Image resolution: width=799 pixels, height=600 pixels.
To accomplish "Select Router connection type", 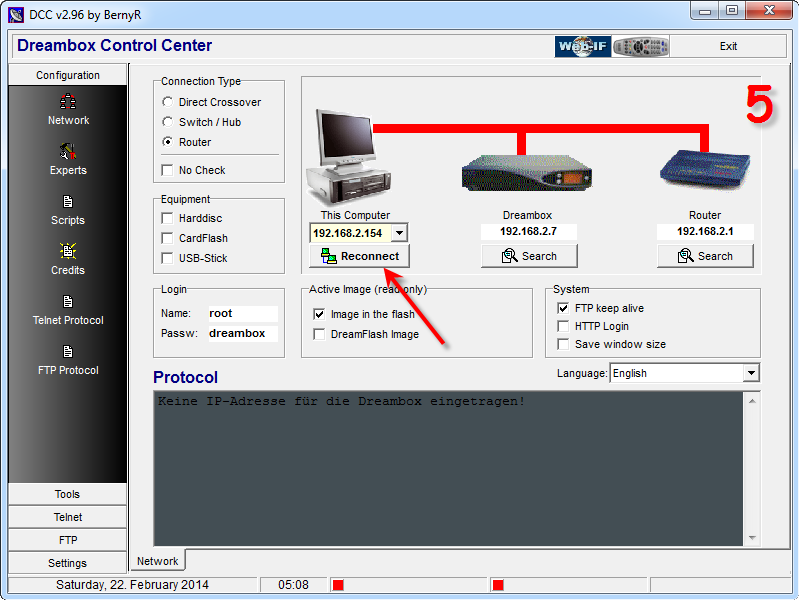I will coord(167,142).
